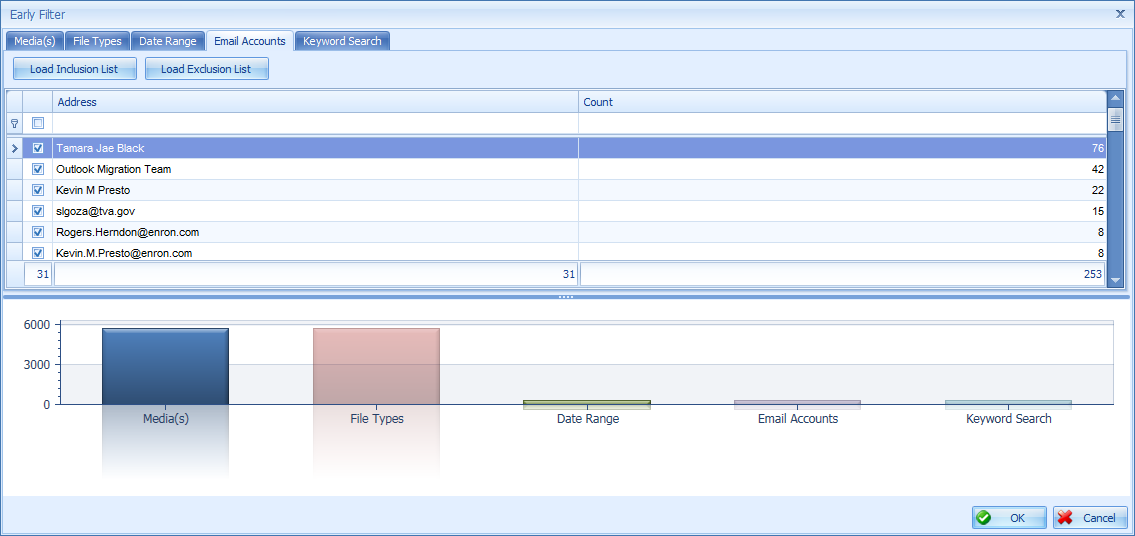Click Load Inclusion List button
1135x536 pixels.
pyautogui.click(x=74, y=70)
